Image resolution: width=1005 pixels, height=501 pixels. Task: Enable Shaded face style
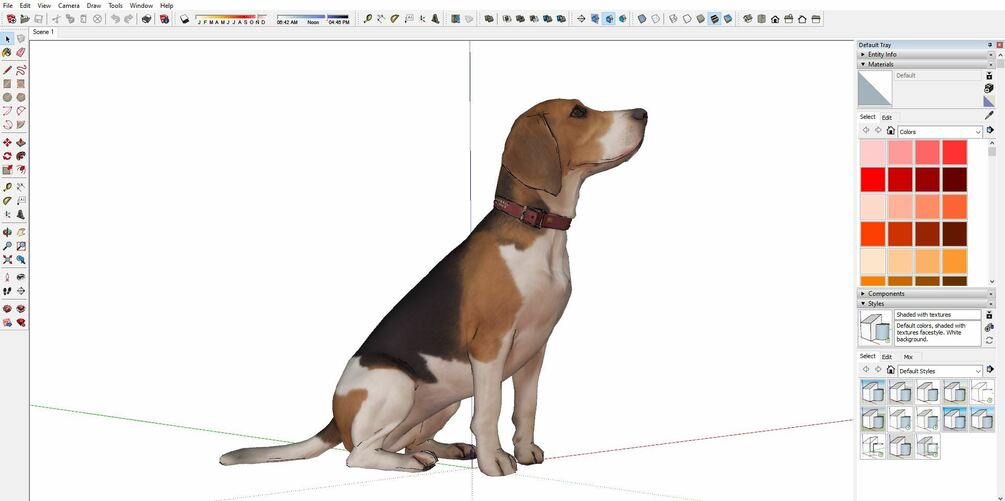tap(701, 19)
